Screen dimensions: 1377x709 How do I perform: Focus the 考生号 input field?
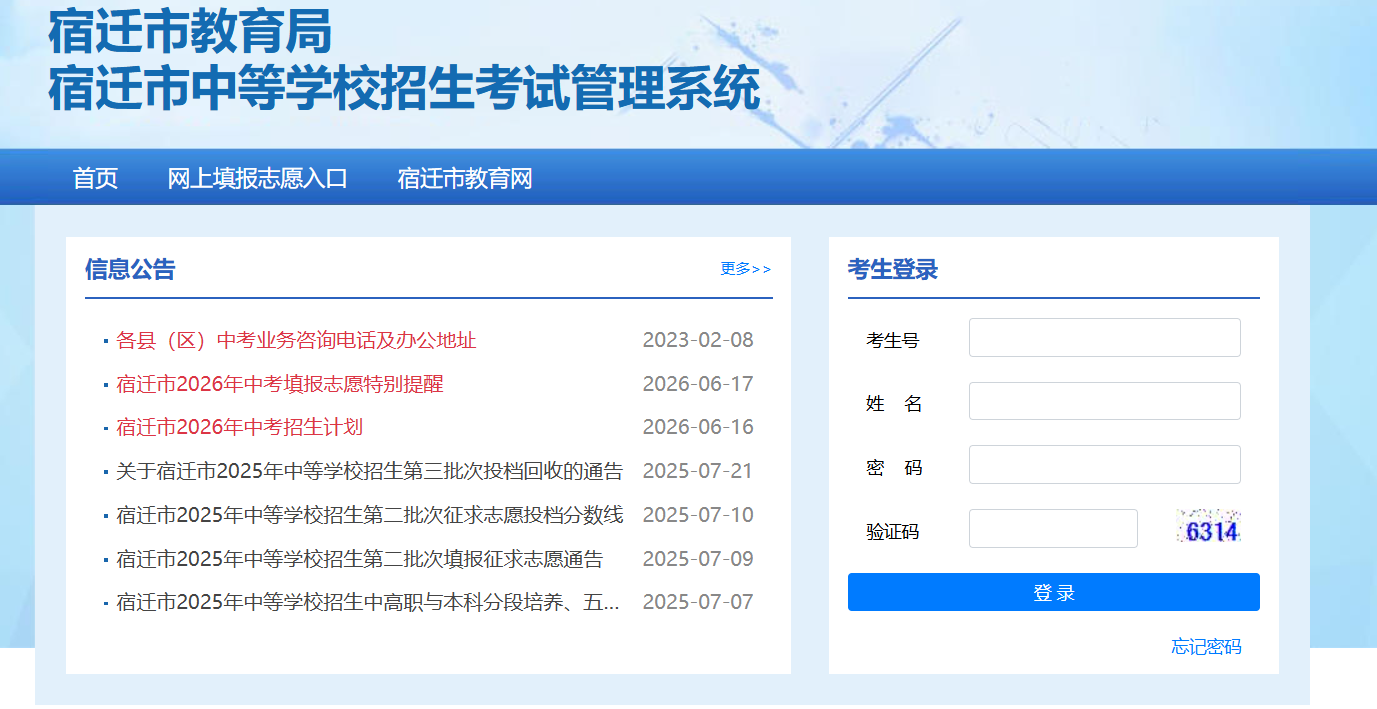1104,338
